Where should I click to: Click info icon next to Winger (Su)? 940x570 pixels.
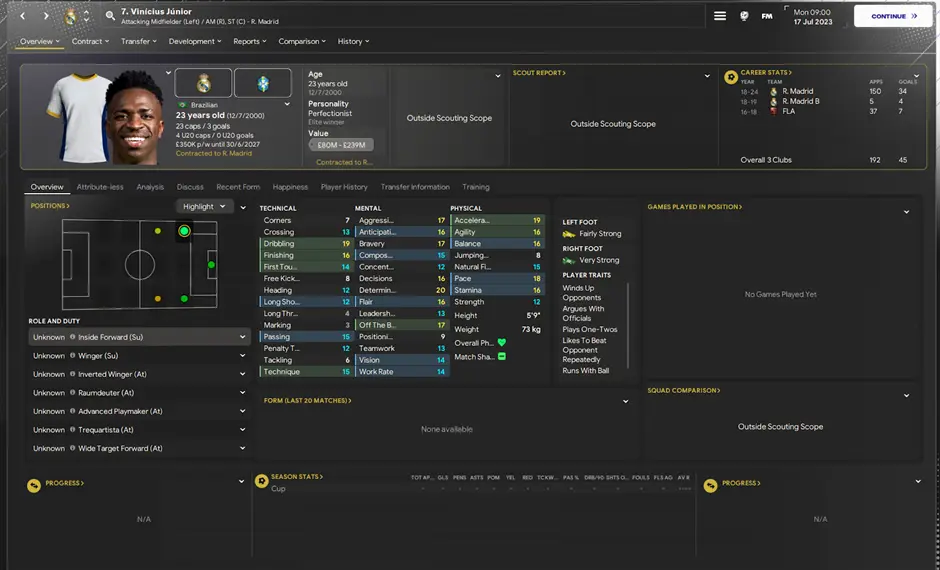point(73,355)
